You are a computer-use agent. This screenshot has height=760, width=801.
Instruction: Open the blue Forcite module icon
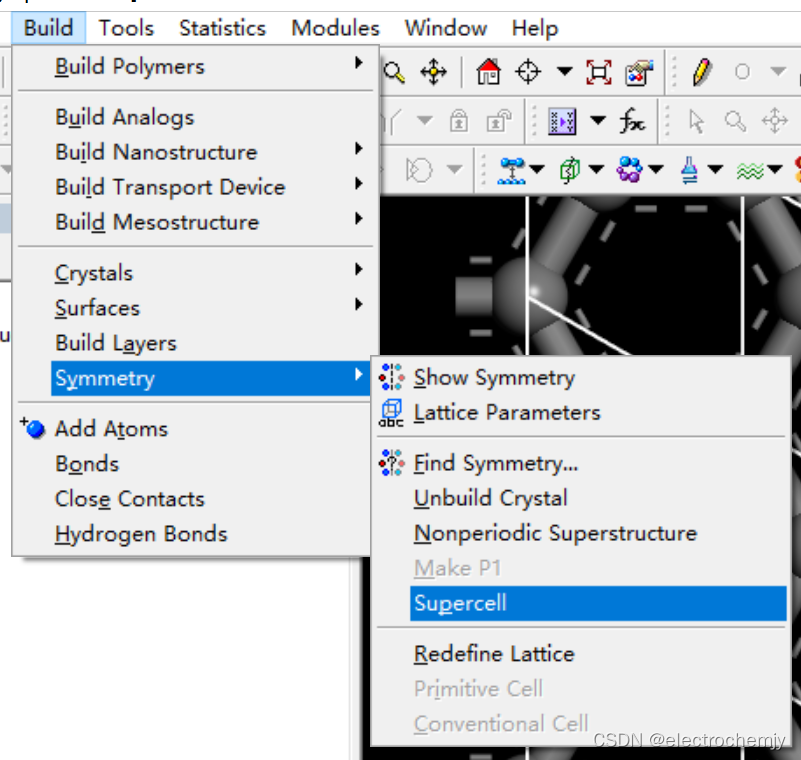tap(512, 171)
